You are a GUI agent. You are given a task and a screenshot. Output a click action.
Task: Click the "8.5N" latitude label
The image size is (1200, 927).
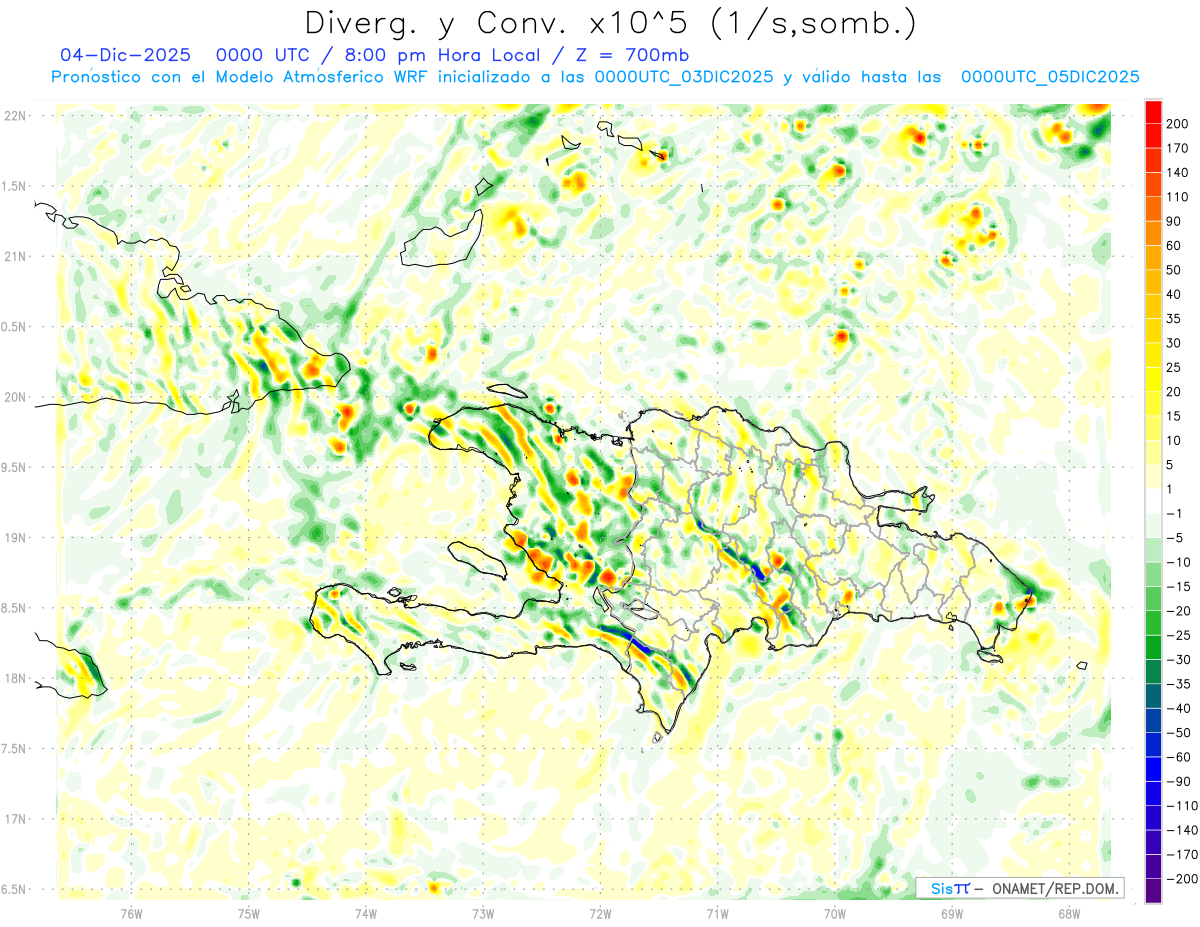(15, 608)
